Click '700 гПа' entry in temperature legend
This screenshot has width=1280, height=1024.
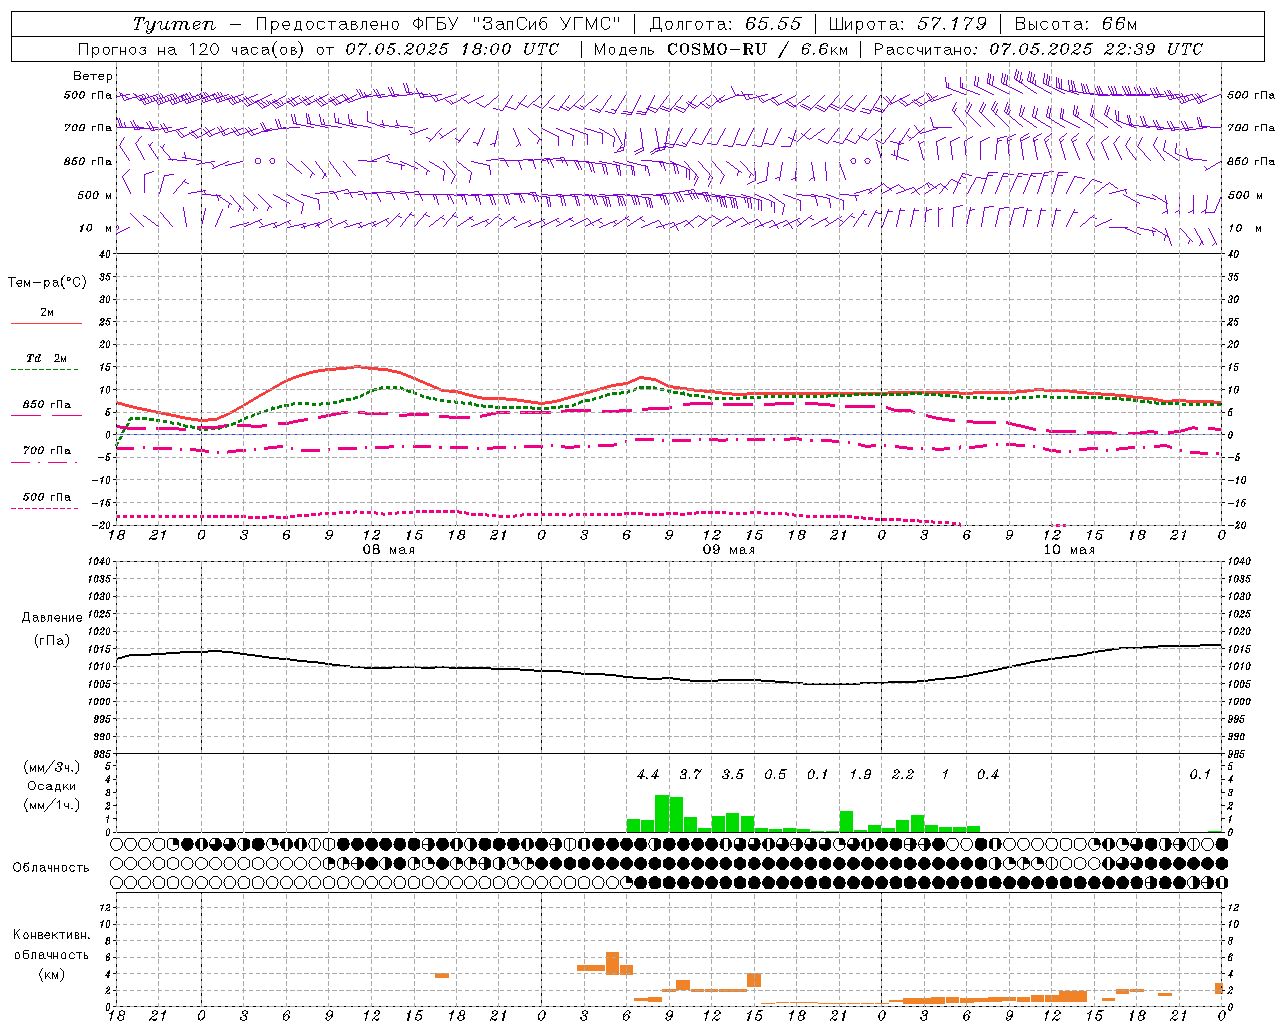[x=47, y=451]
